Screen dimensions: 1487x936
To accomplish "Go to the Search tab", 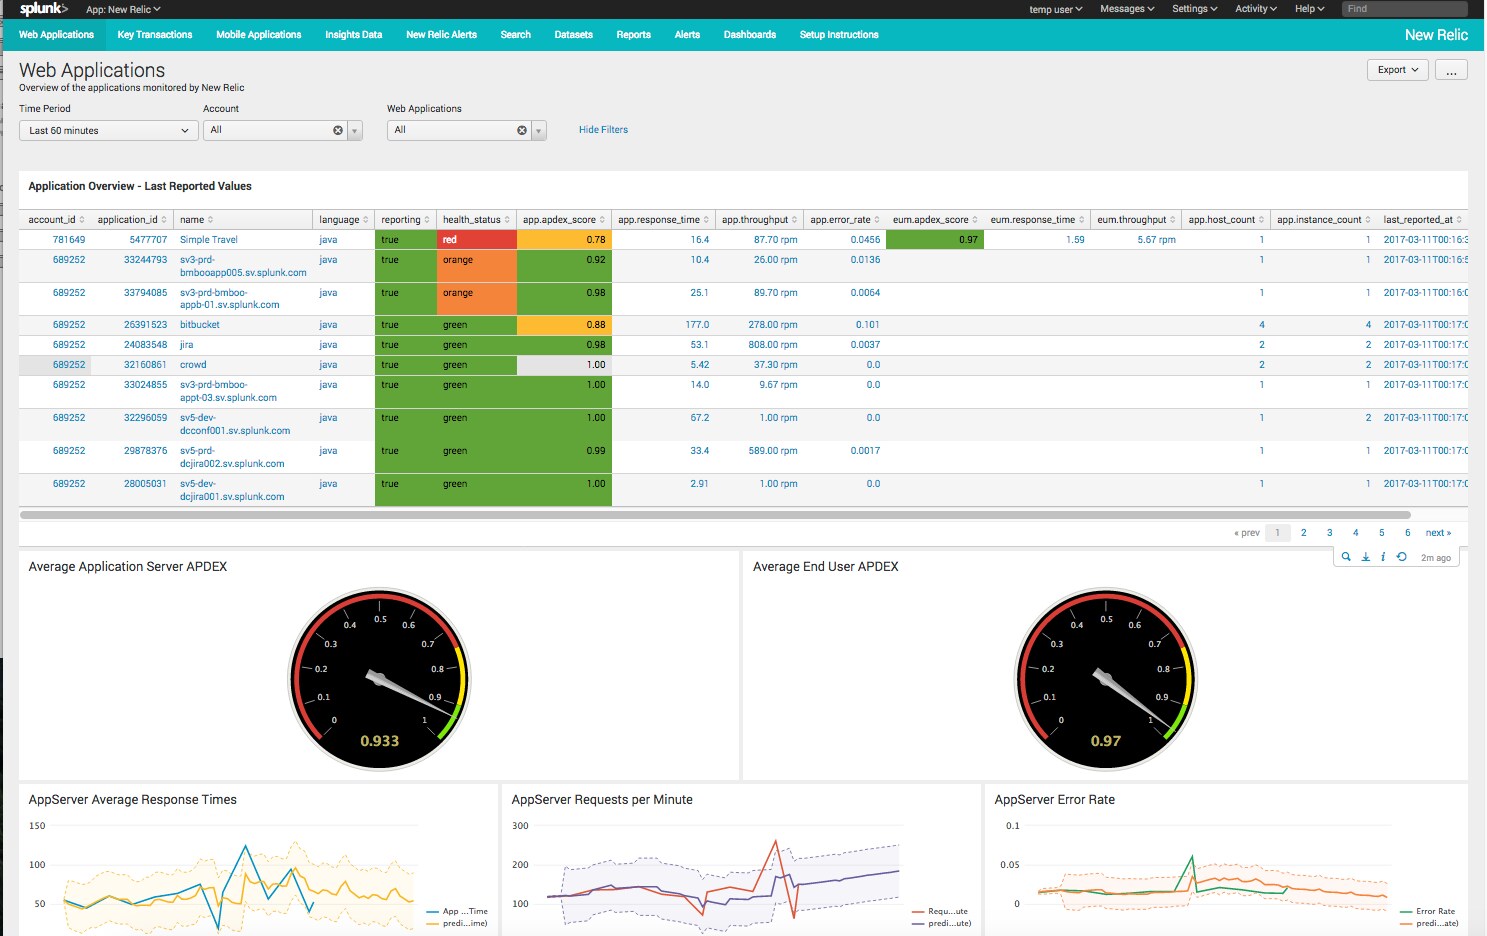I will [516, 34].
